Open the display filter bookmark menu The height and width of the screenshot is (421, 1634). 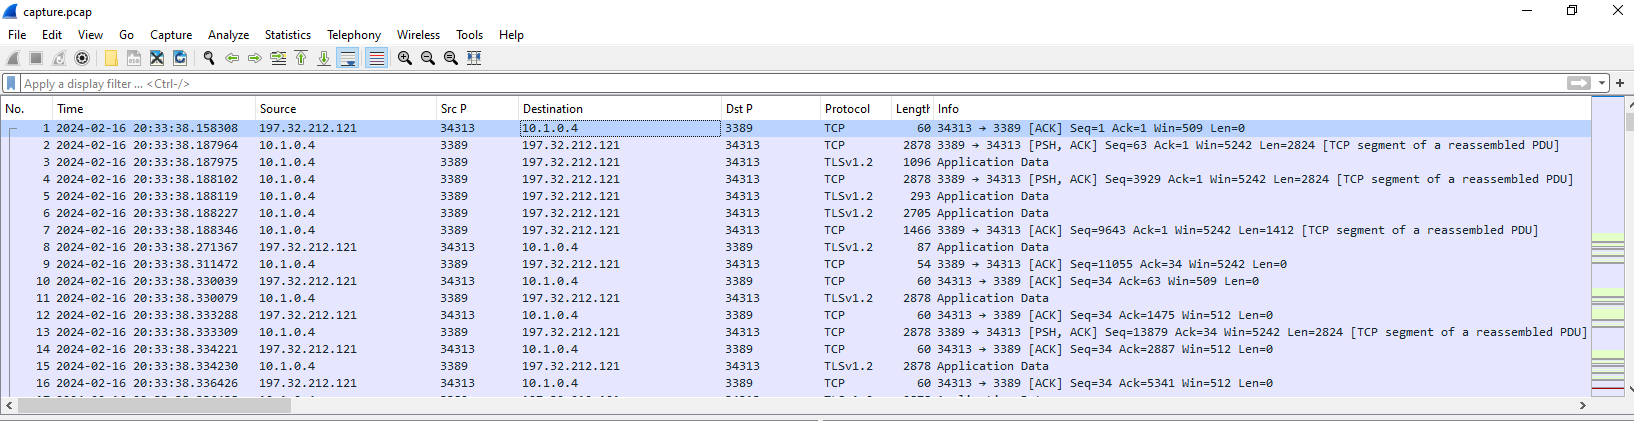[x=11, y=83]
